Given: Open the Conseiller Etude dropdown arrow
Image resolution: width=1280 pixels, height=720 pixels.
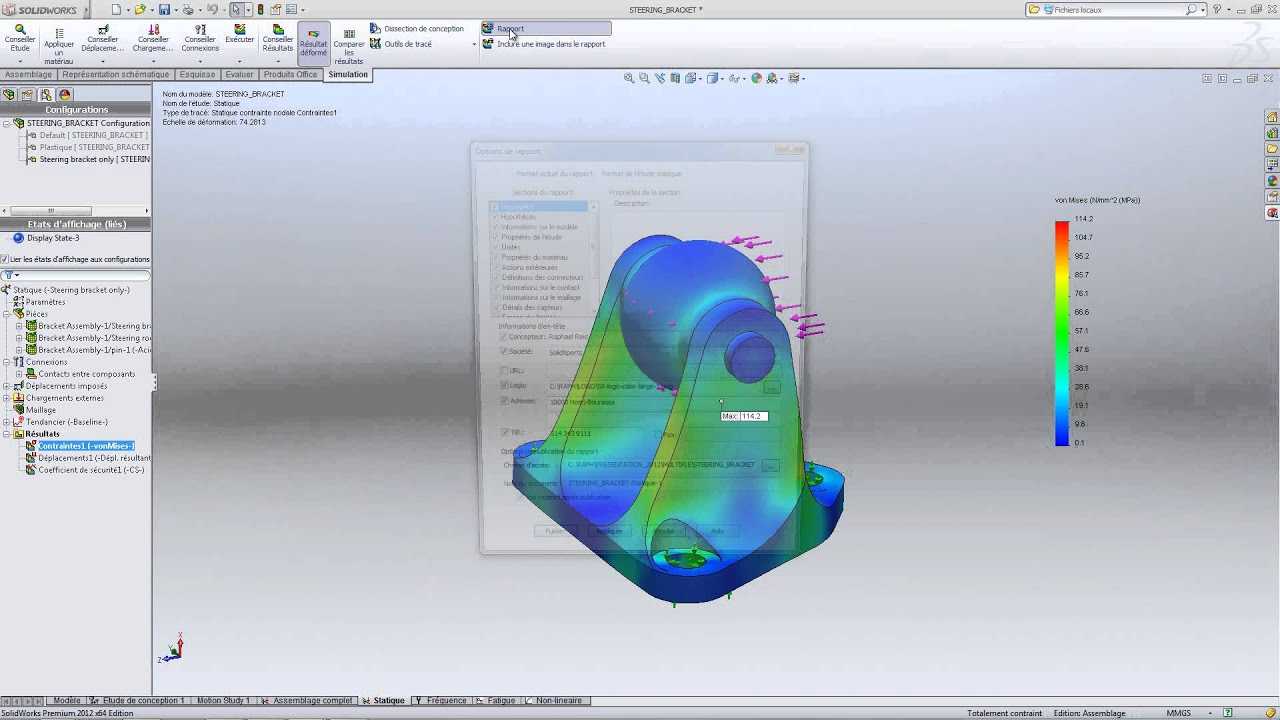Looking at the screenshot, I should click(x=19, y=61).
